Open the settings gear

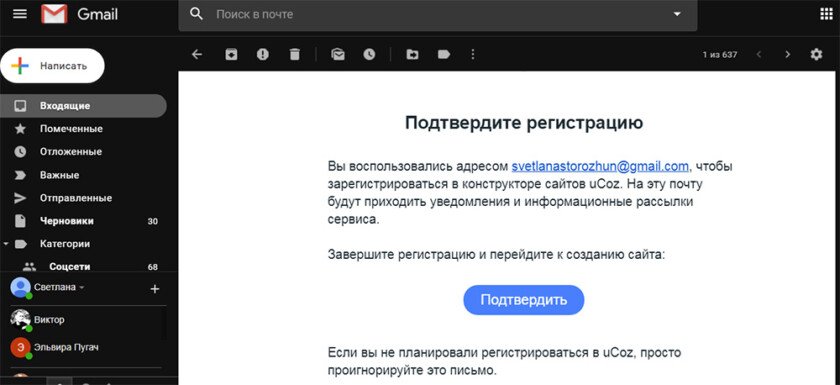click(816, 54)
